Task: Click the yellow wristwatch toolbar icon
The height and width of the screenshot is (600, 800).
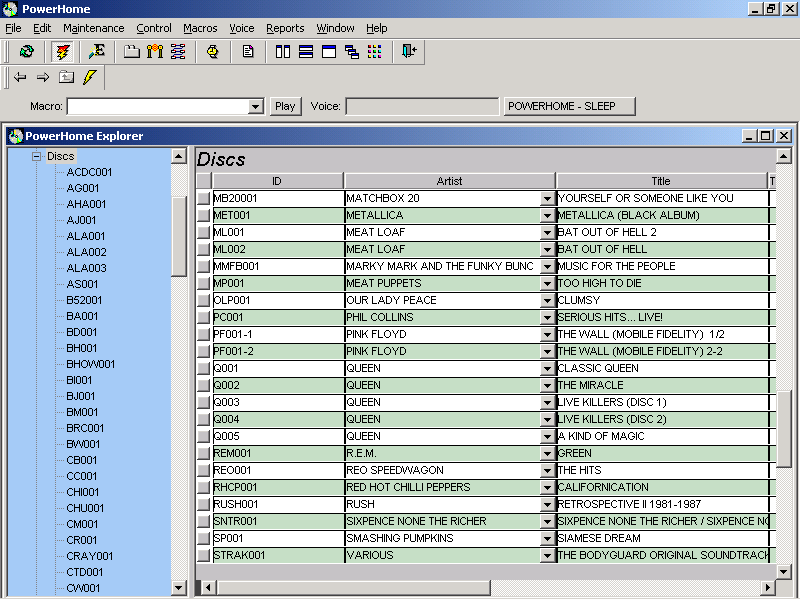Action: pos(212,51)
